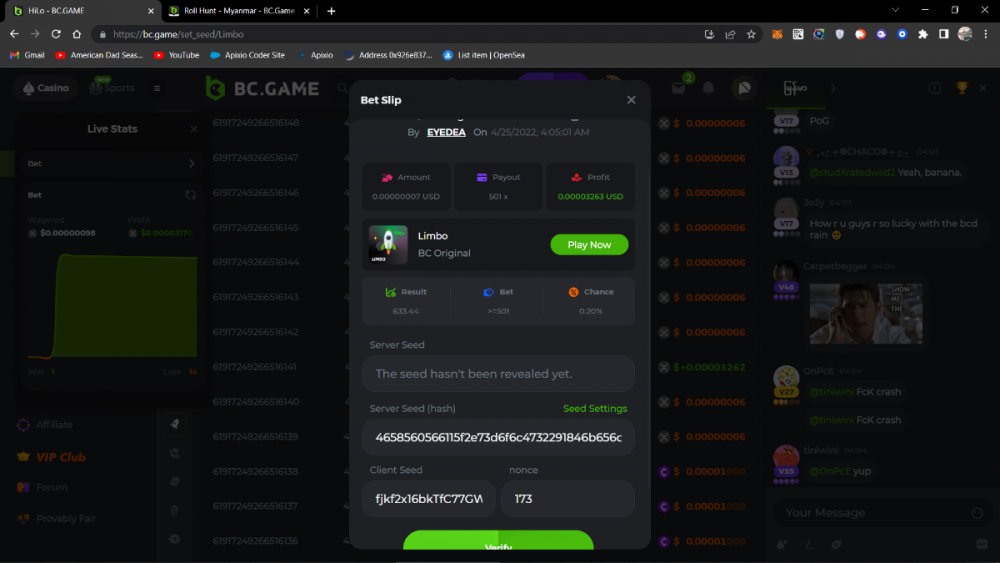Select the Server Seed hash field
1000x563 pixels.
pos(498,438)
